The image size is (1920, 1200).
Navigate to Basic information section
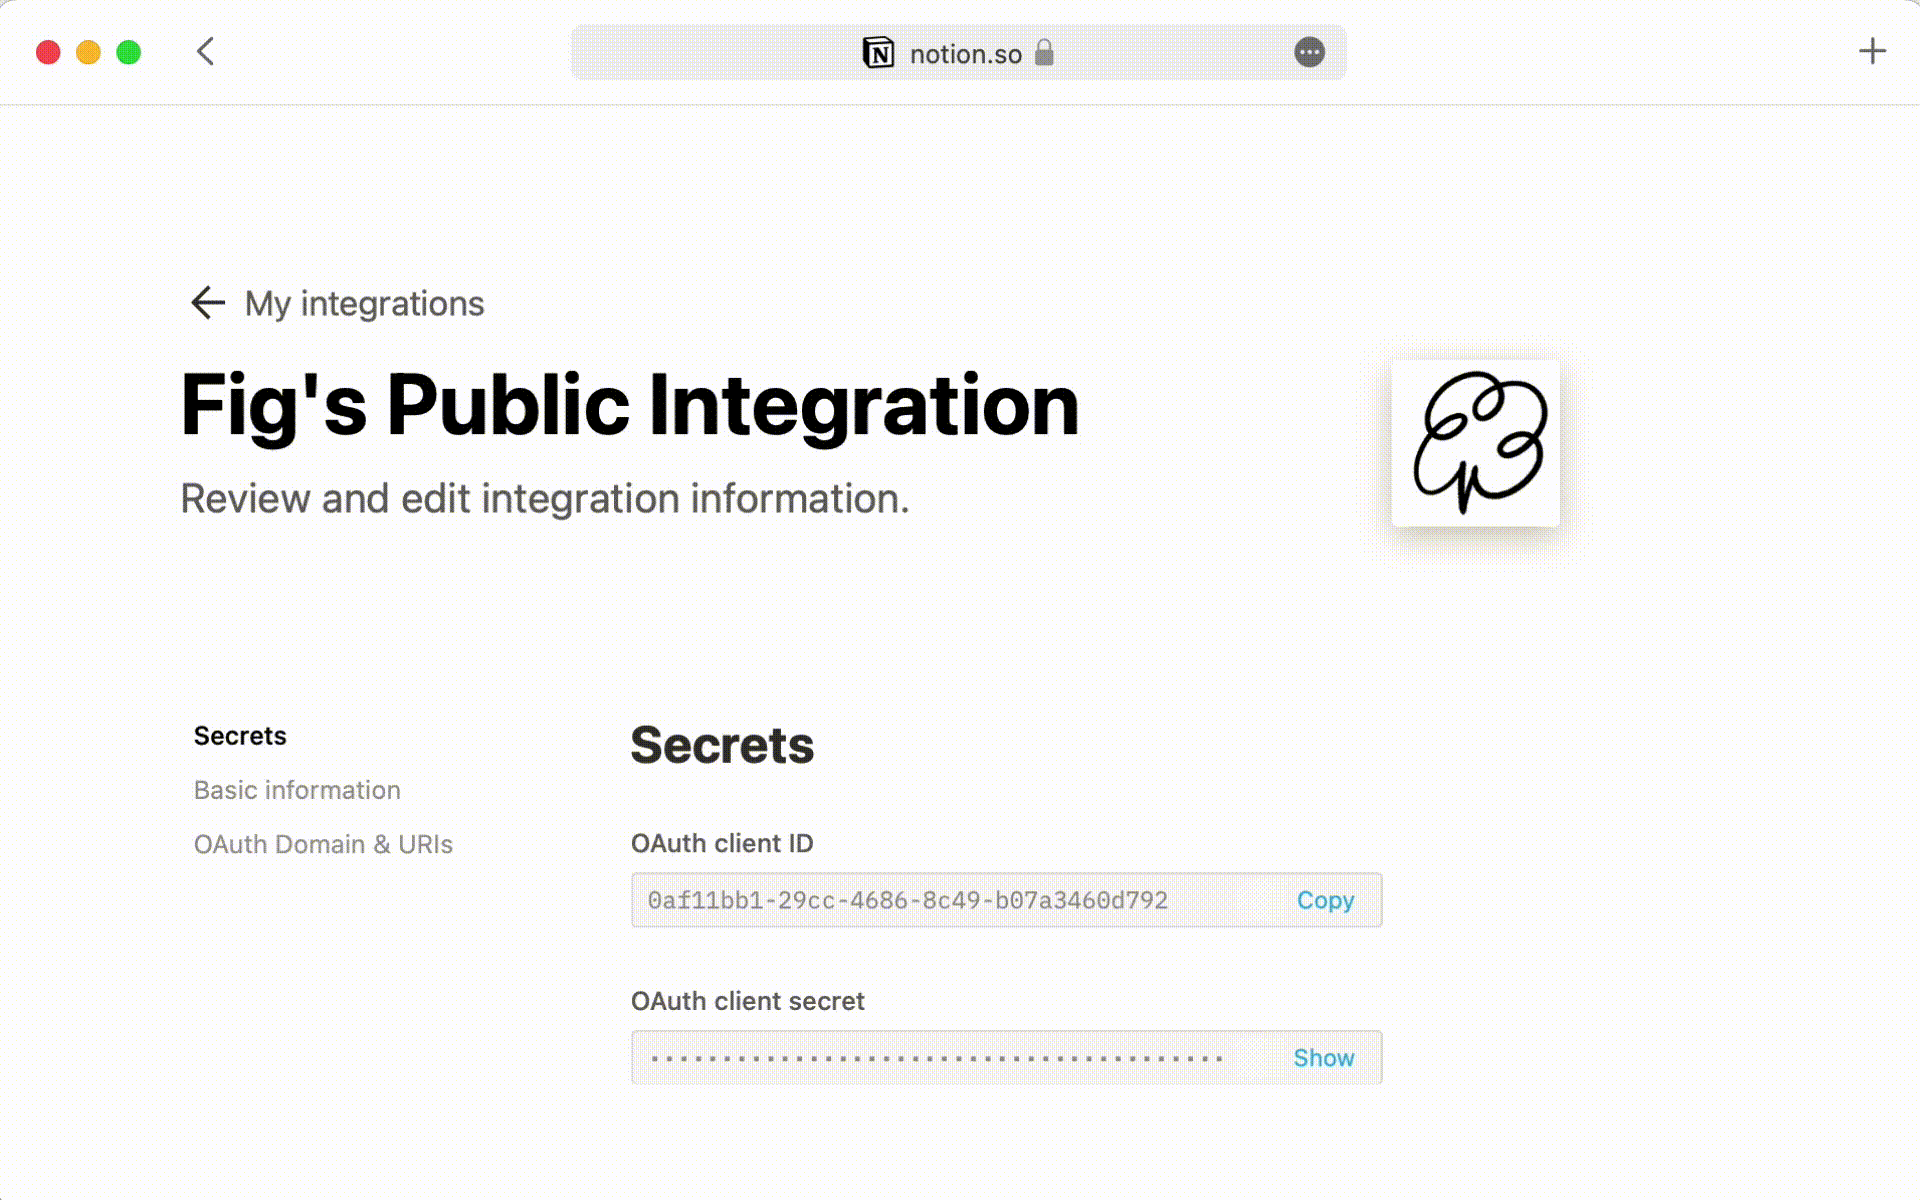point(296,789)
